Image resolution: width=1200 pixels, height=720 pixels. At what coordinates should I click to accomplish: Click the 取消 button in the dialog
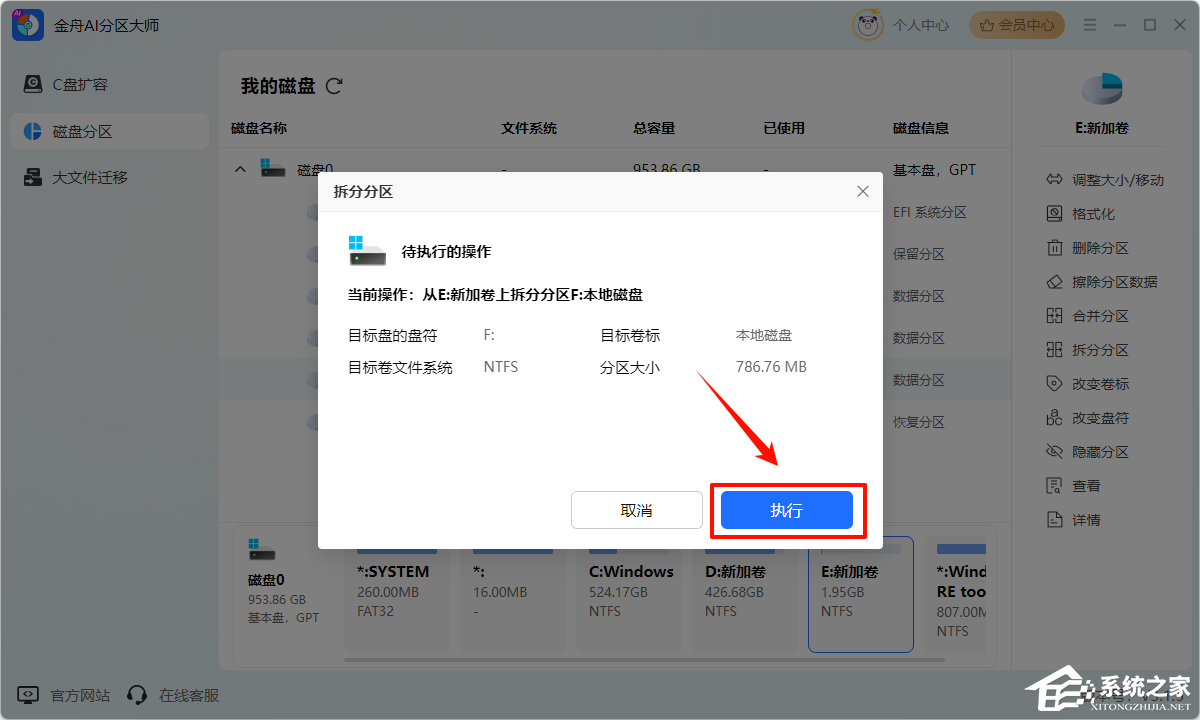click(637, 510)
